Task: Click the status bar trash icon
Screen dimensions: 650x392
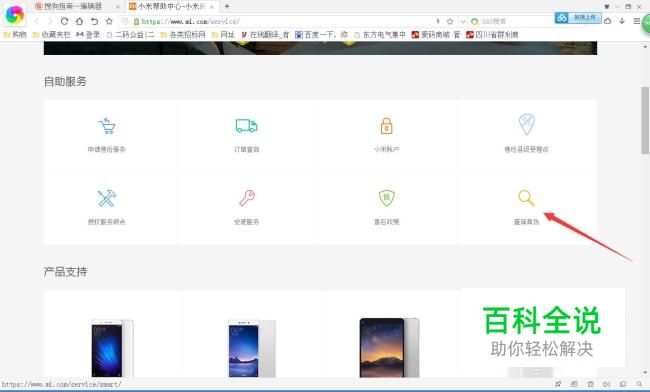Action: pos(591,384)
